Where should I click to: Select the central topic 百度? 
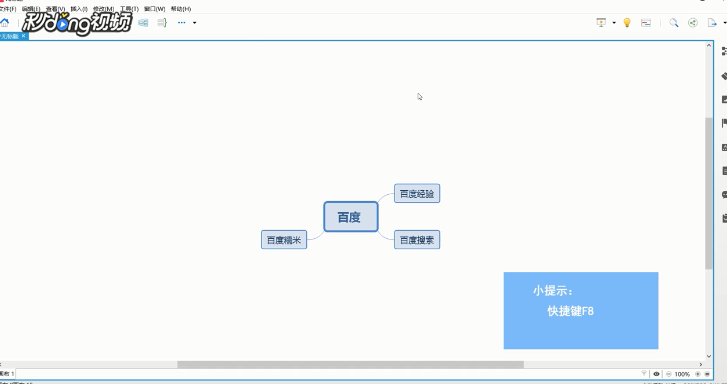[351, 217]
